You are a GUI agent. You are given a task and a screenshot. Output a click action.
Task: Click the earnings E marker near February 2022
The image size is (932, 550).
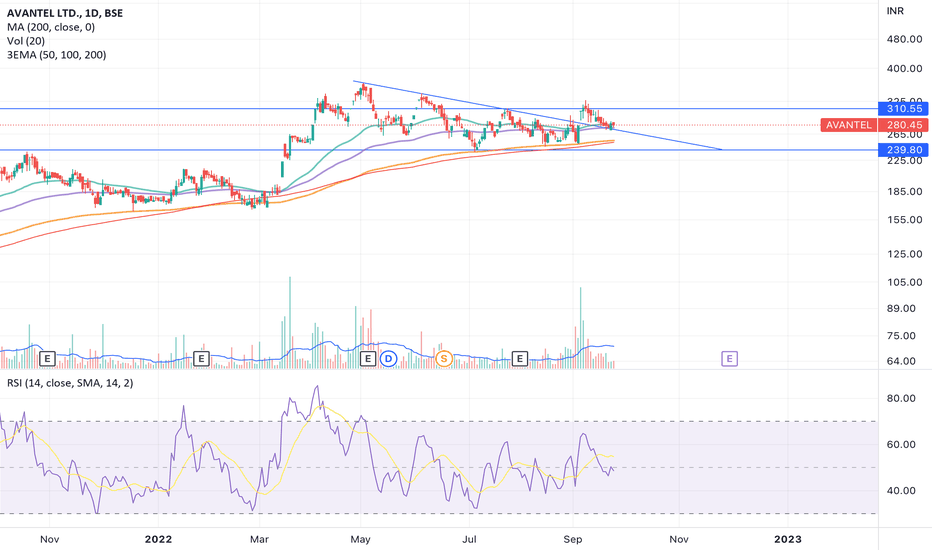[x=201, y=359]
